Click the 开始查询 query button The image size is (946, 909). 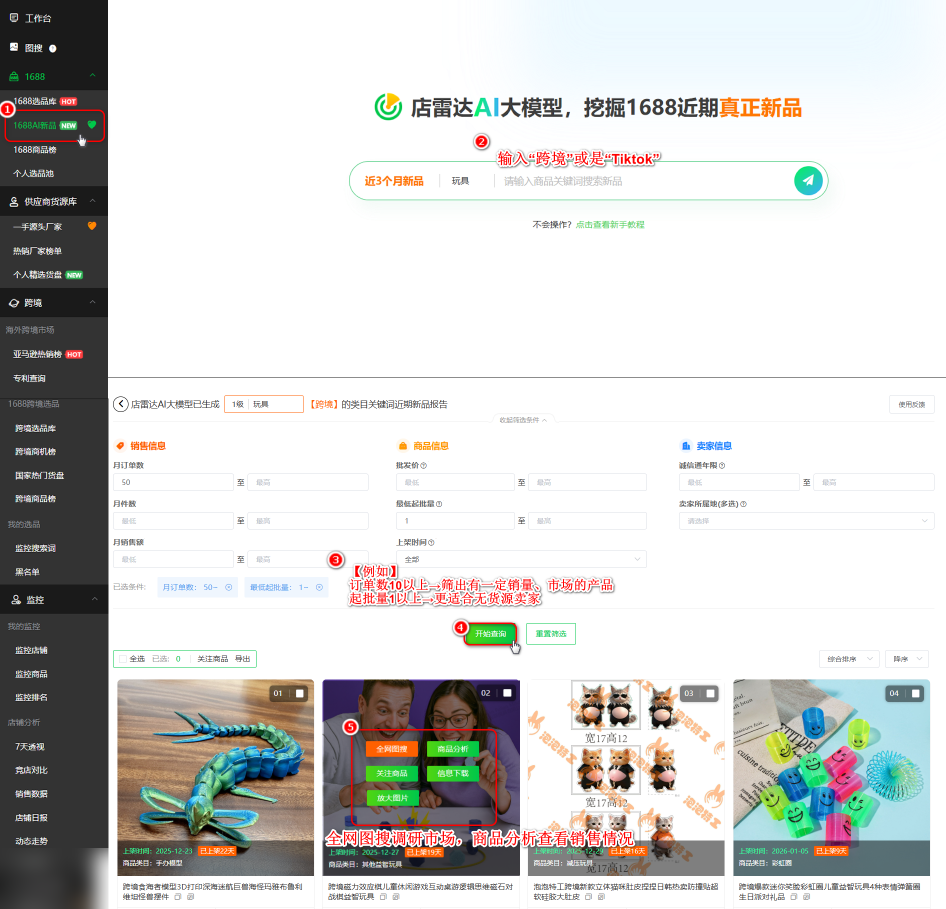[489, 635]
